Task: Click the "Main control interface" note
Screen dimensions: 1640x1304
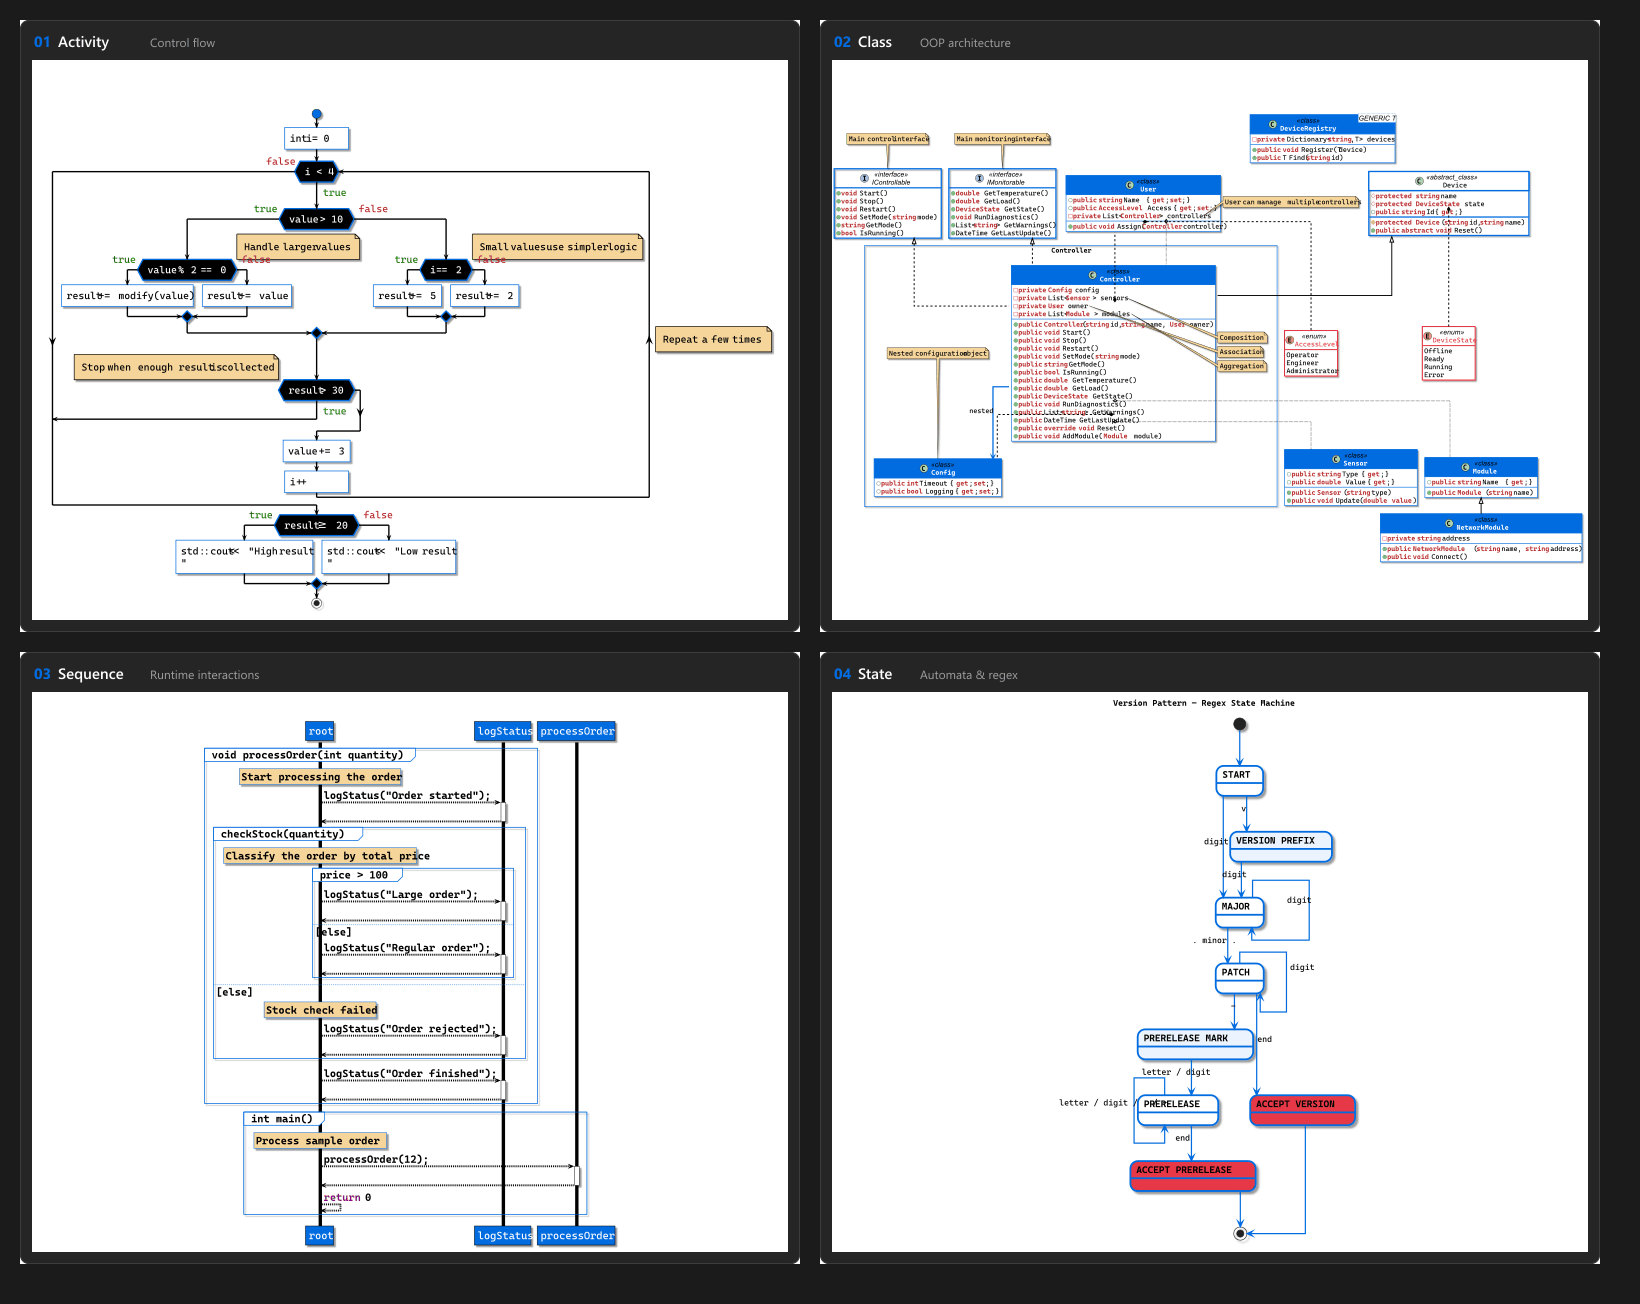Action: (888, 139)
